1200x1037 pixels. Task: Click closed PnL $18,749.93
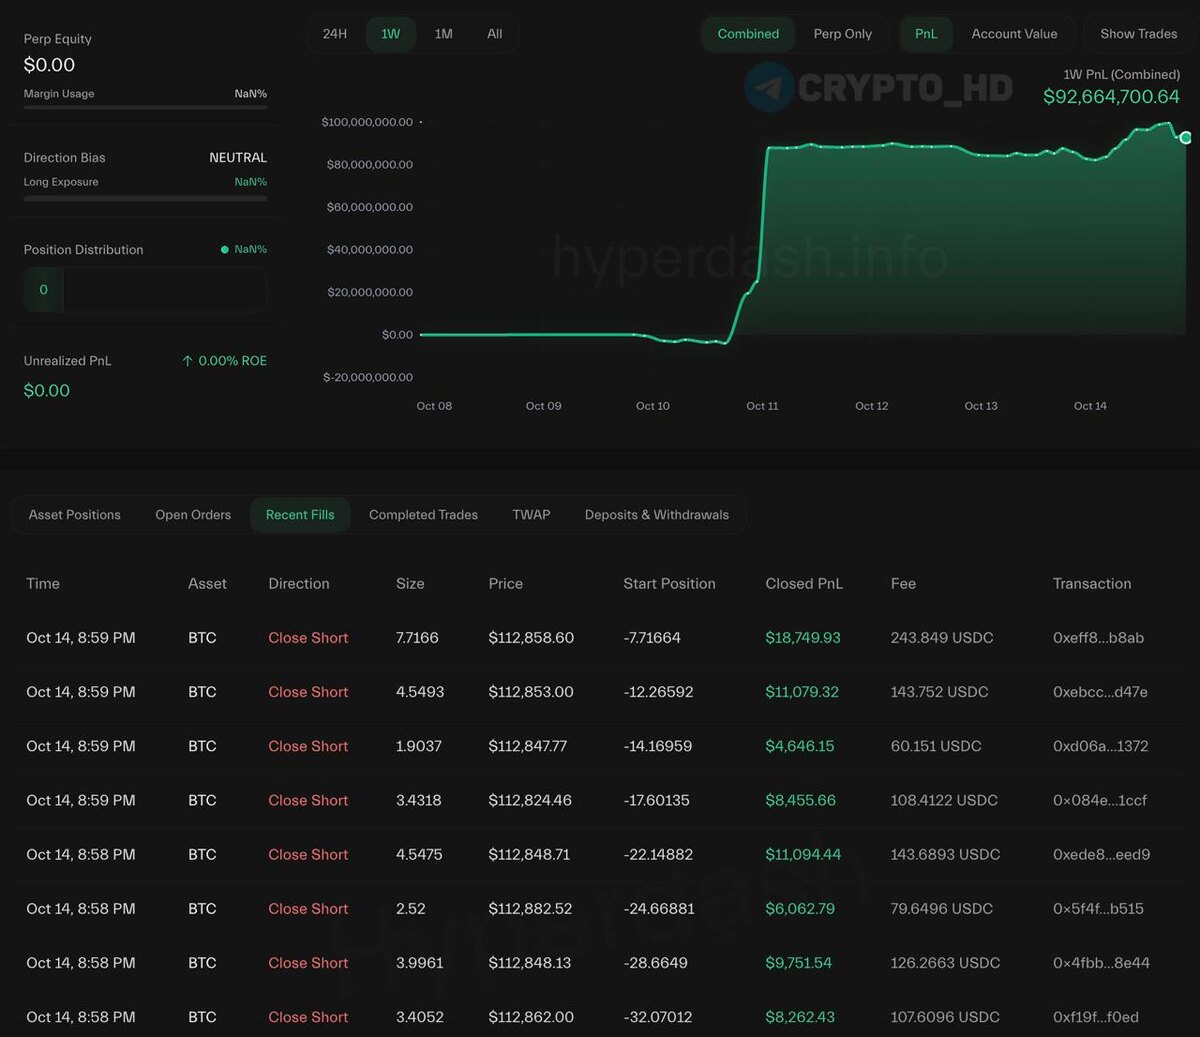pos(803,638)
